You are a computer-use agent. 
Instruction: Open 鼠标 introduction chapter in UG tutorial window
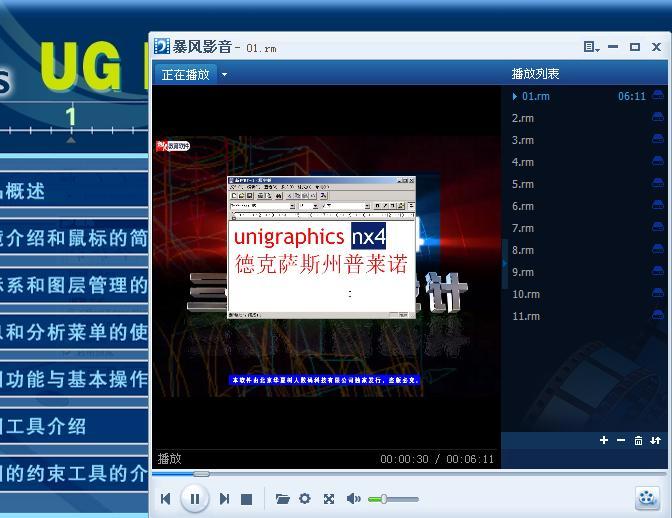pyautogui.click(x=74, y=238)
